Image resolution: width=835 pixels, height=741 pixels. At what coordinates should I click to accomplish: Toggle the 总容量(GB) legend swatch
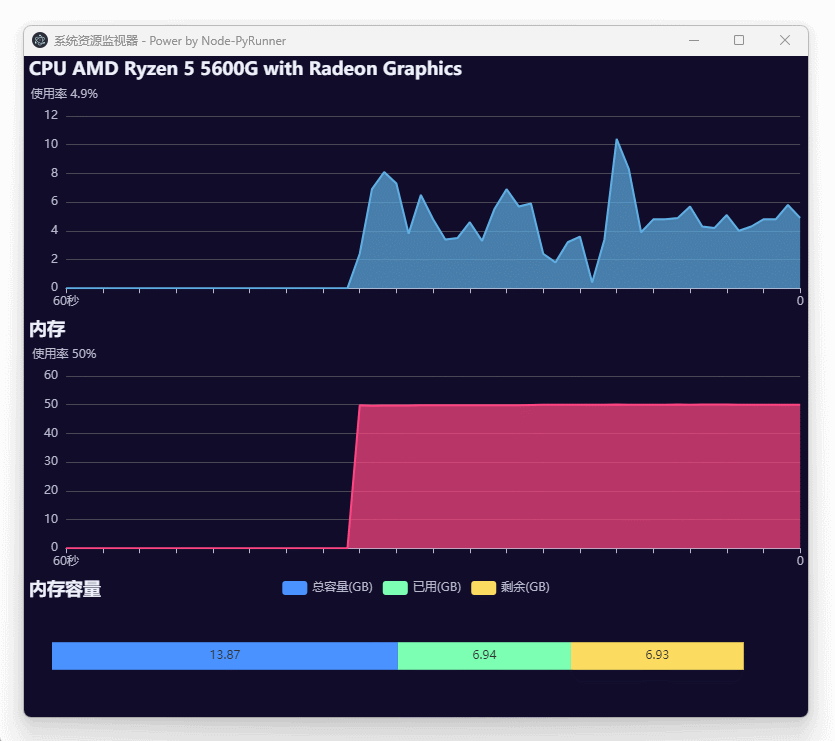pos(294,588)
